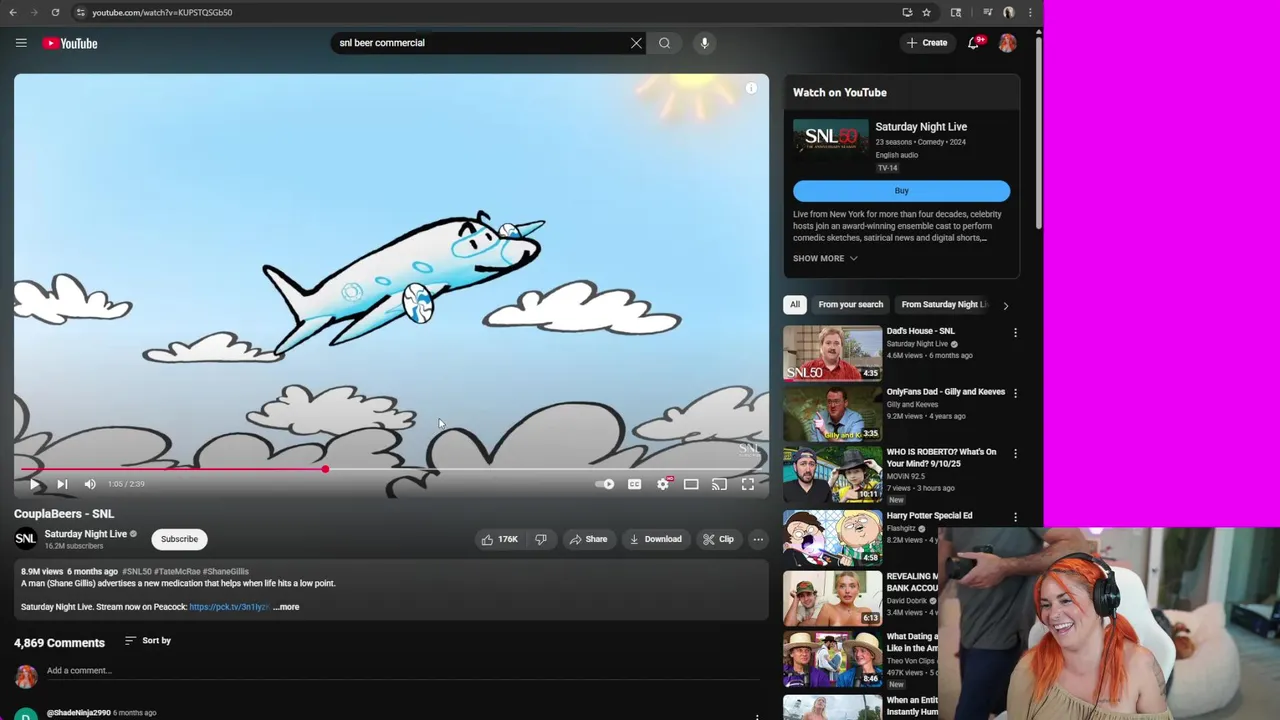Image resolution: width=1280 pixels, height=720 pixels.
Task: Click the search query field
Action: 480,43
